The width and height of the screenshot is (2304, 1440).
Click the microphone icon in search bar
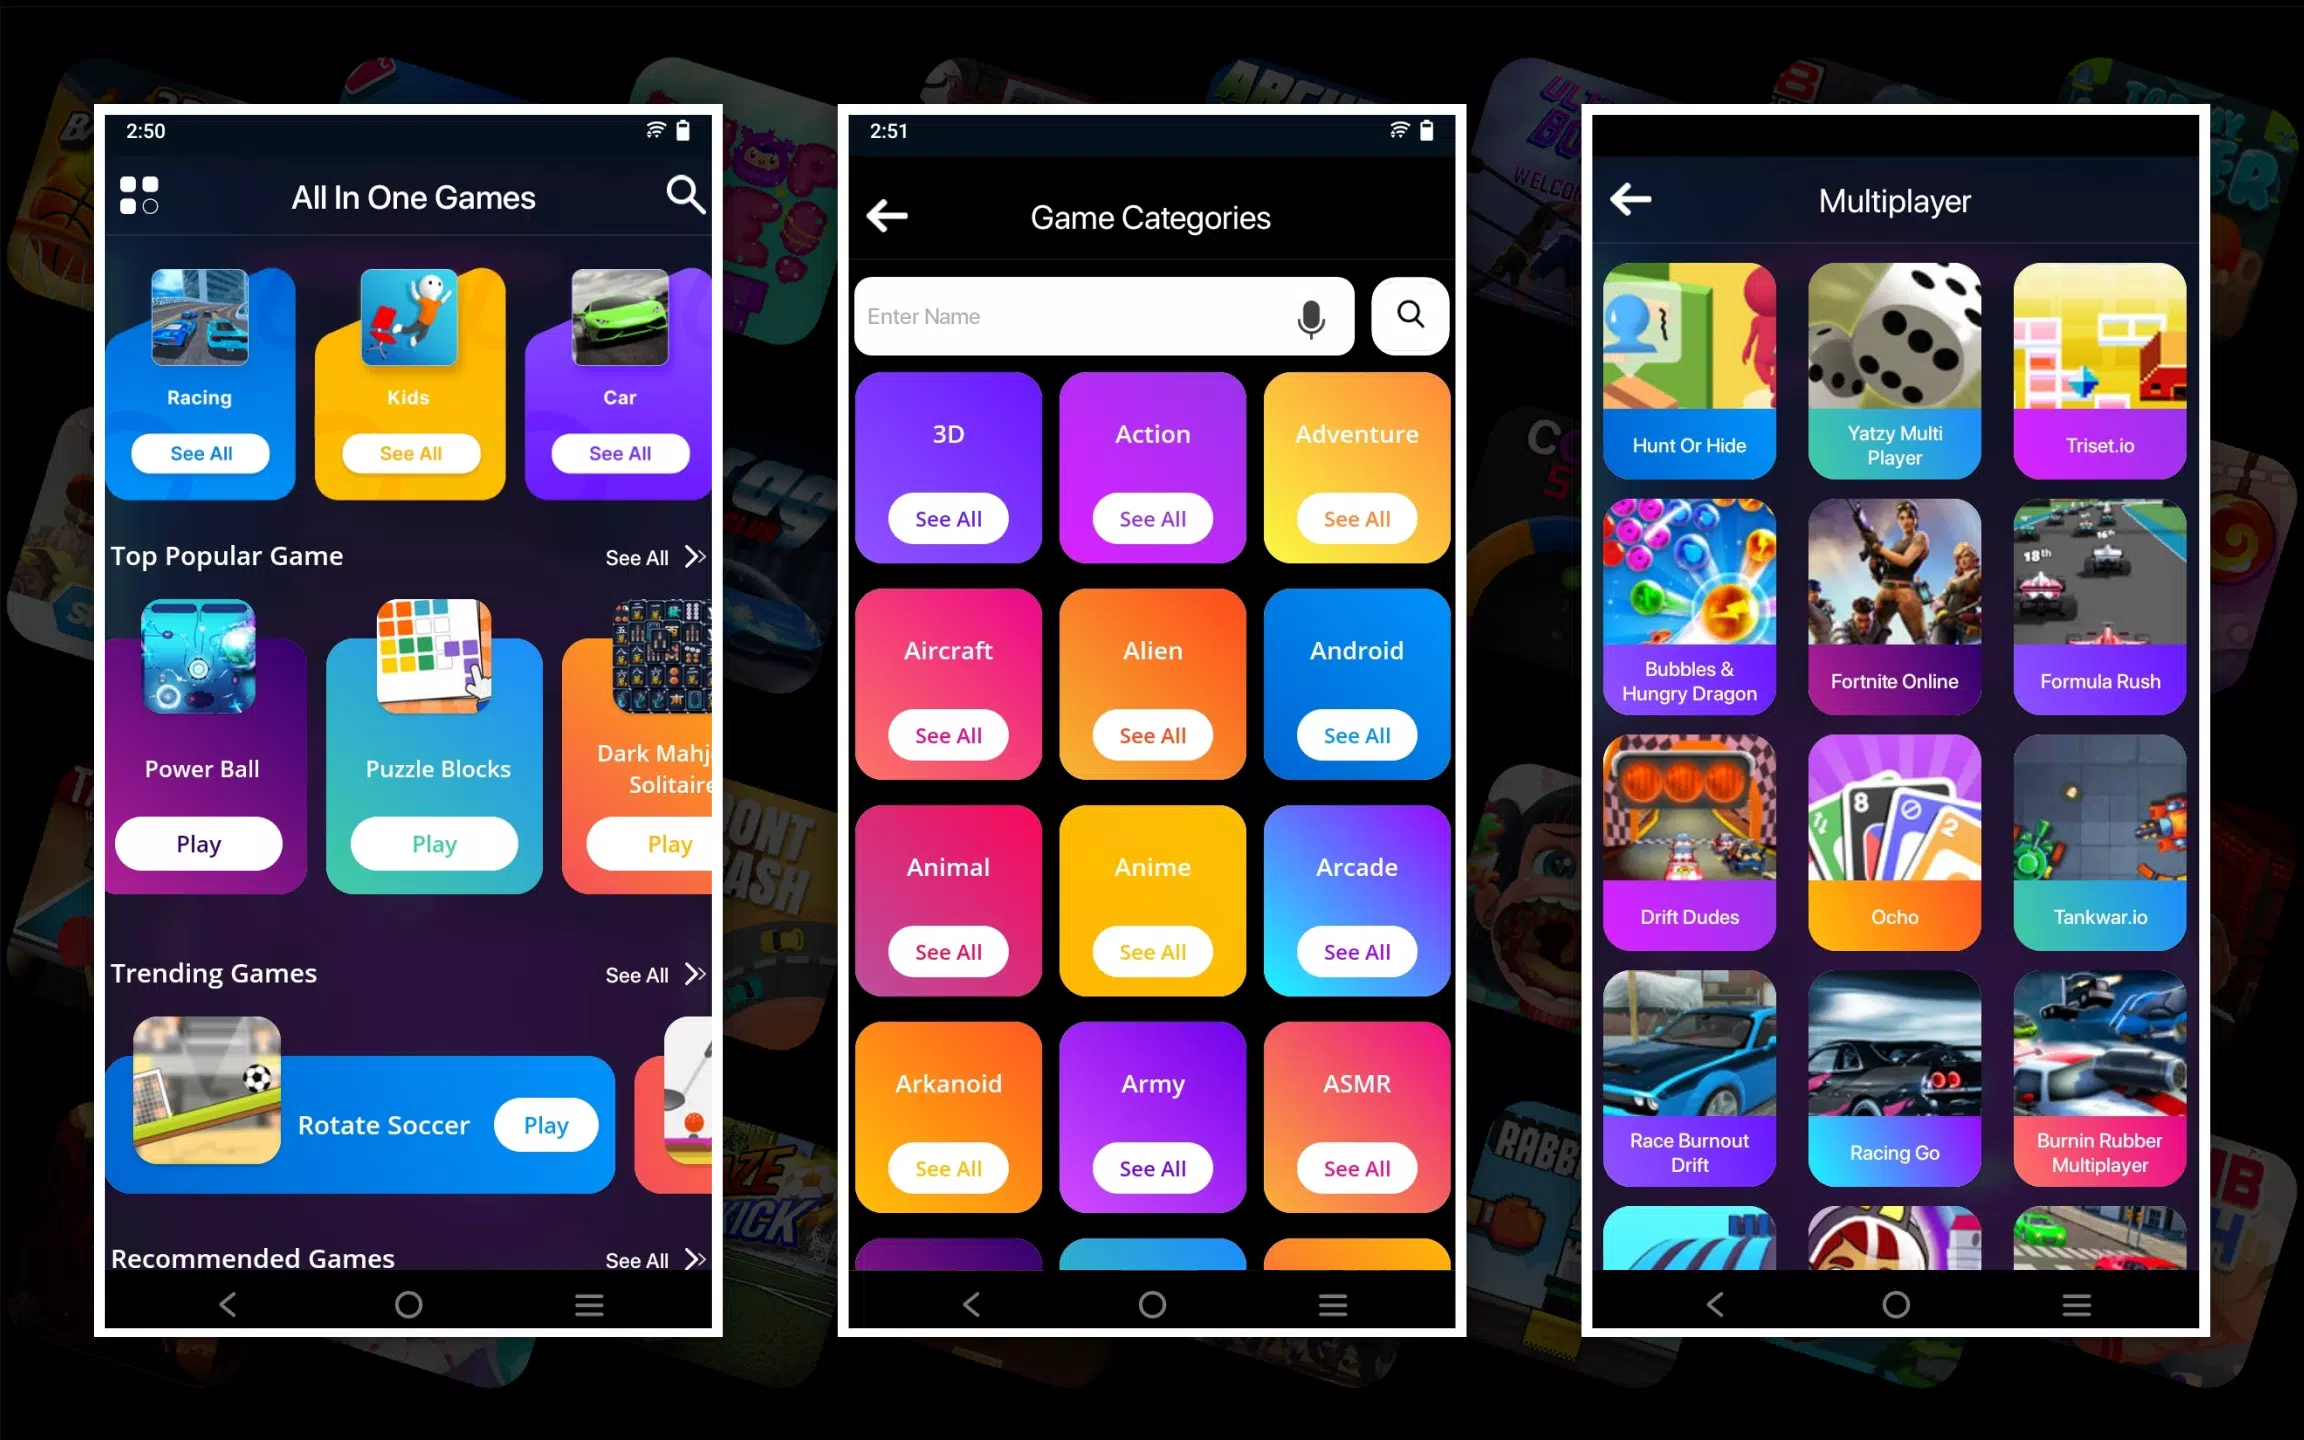tap(1309, 315)
